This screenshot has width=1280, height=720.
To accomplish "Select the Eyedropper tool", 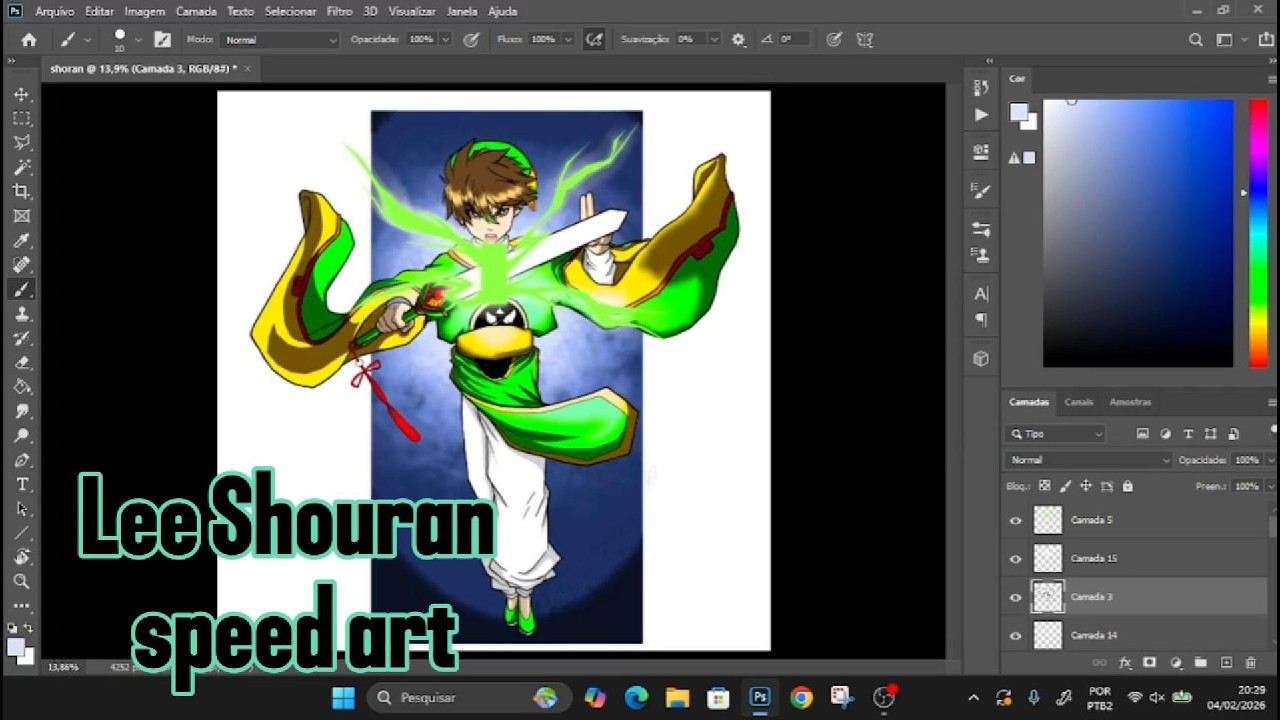I will click(x=21, y=240).
